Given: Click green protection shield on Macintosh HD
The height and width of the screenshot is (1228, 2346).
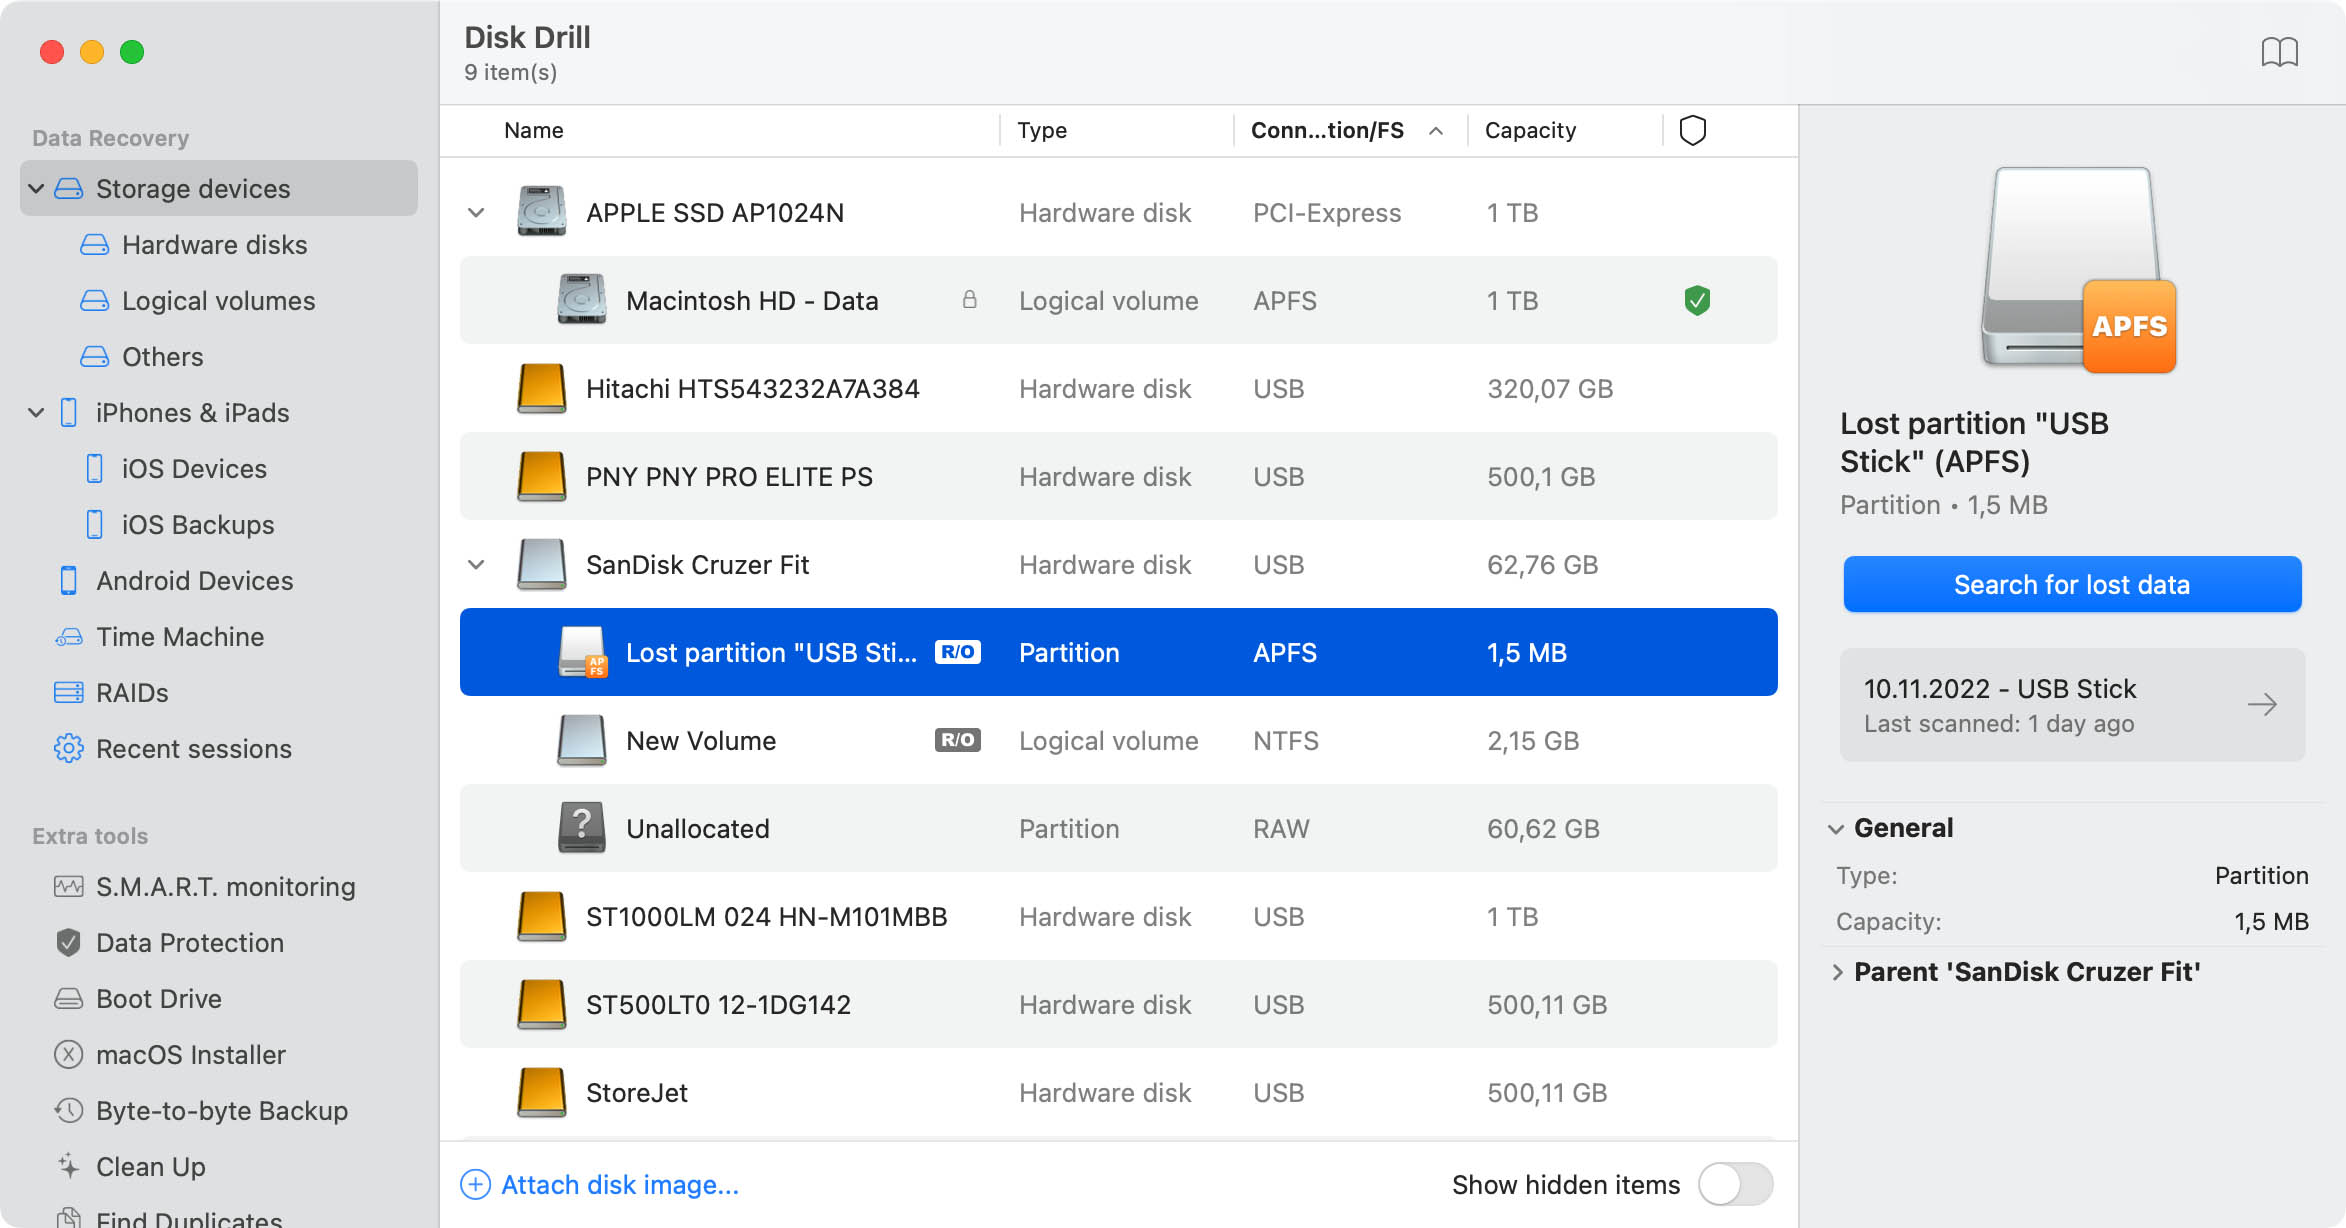Looking at the screenshot, I should click(x=1697, y=300).
